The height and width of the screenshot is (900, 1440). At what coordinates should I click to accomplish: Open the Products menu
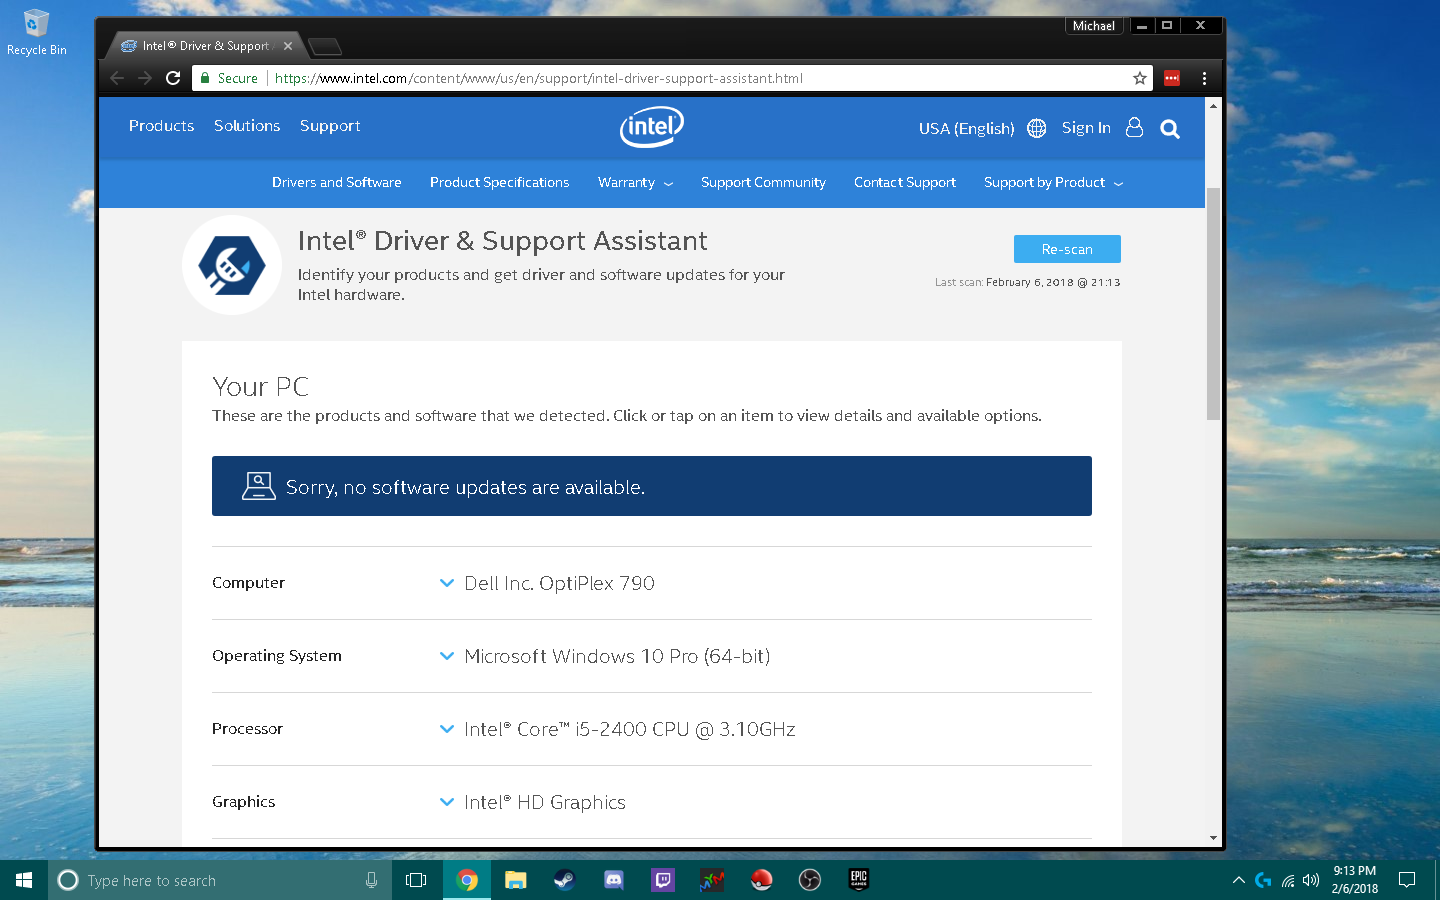tap(161, 126)
